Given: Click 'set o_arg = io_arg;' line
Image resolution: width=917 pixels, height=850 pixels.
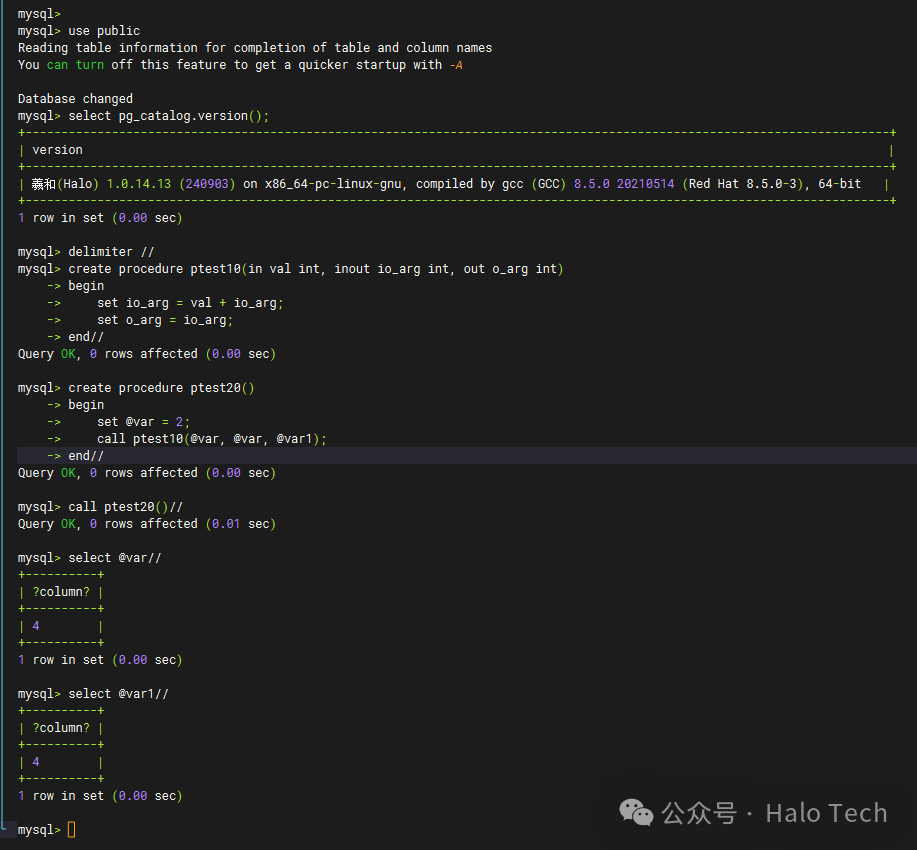Looking at the screenshot, I should pos(165,320).
